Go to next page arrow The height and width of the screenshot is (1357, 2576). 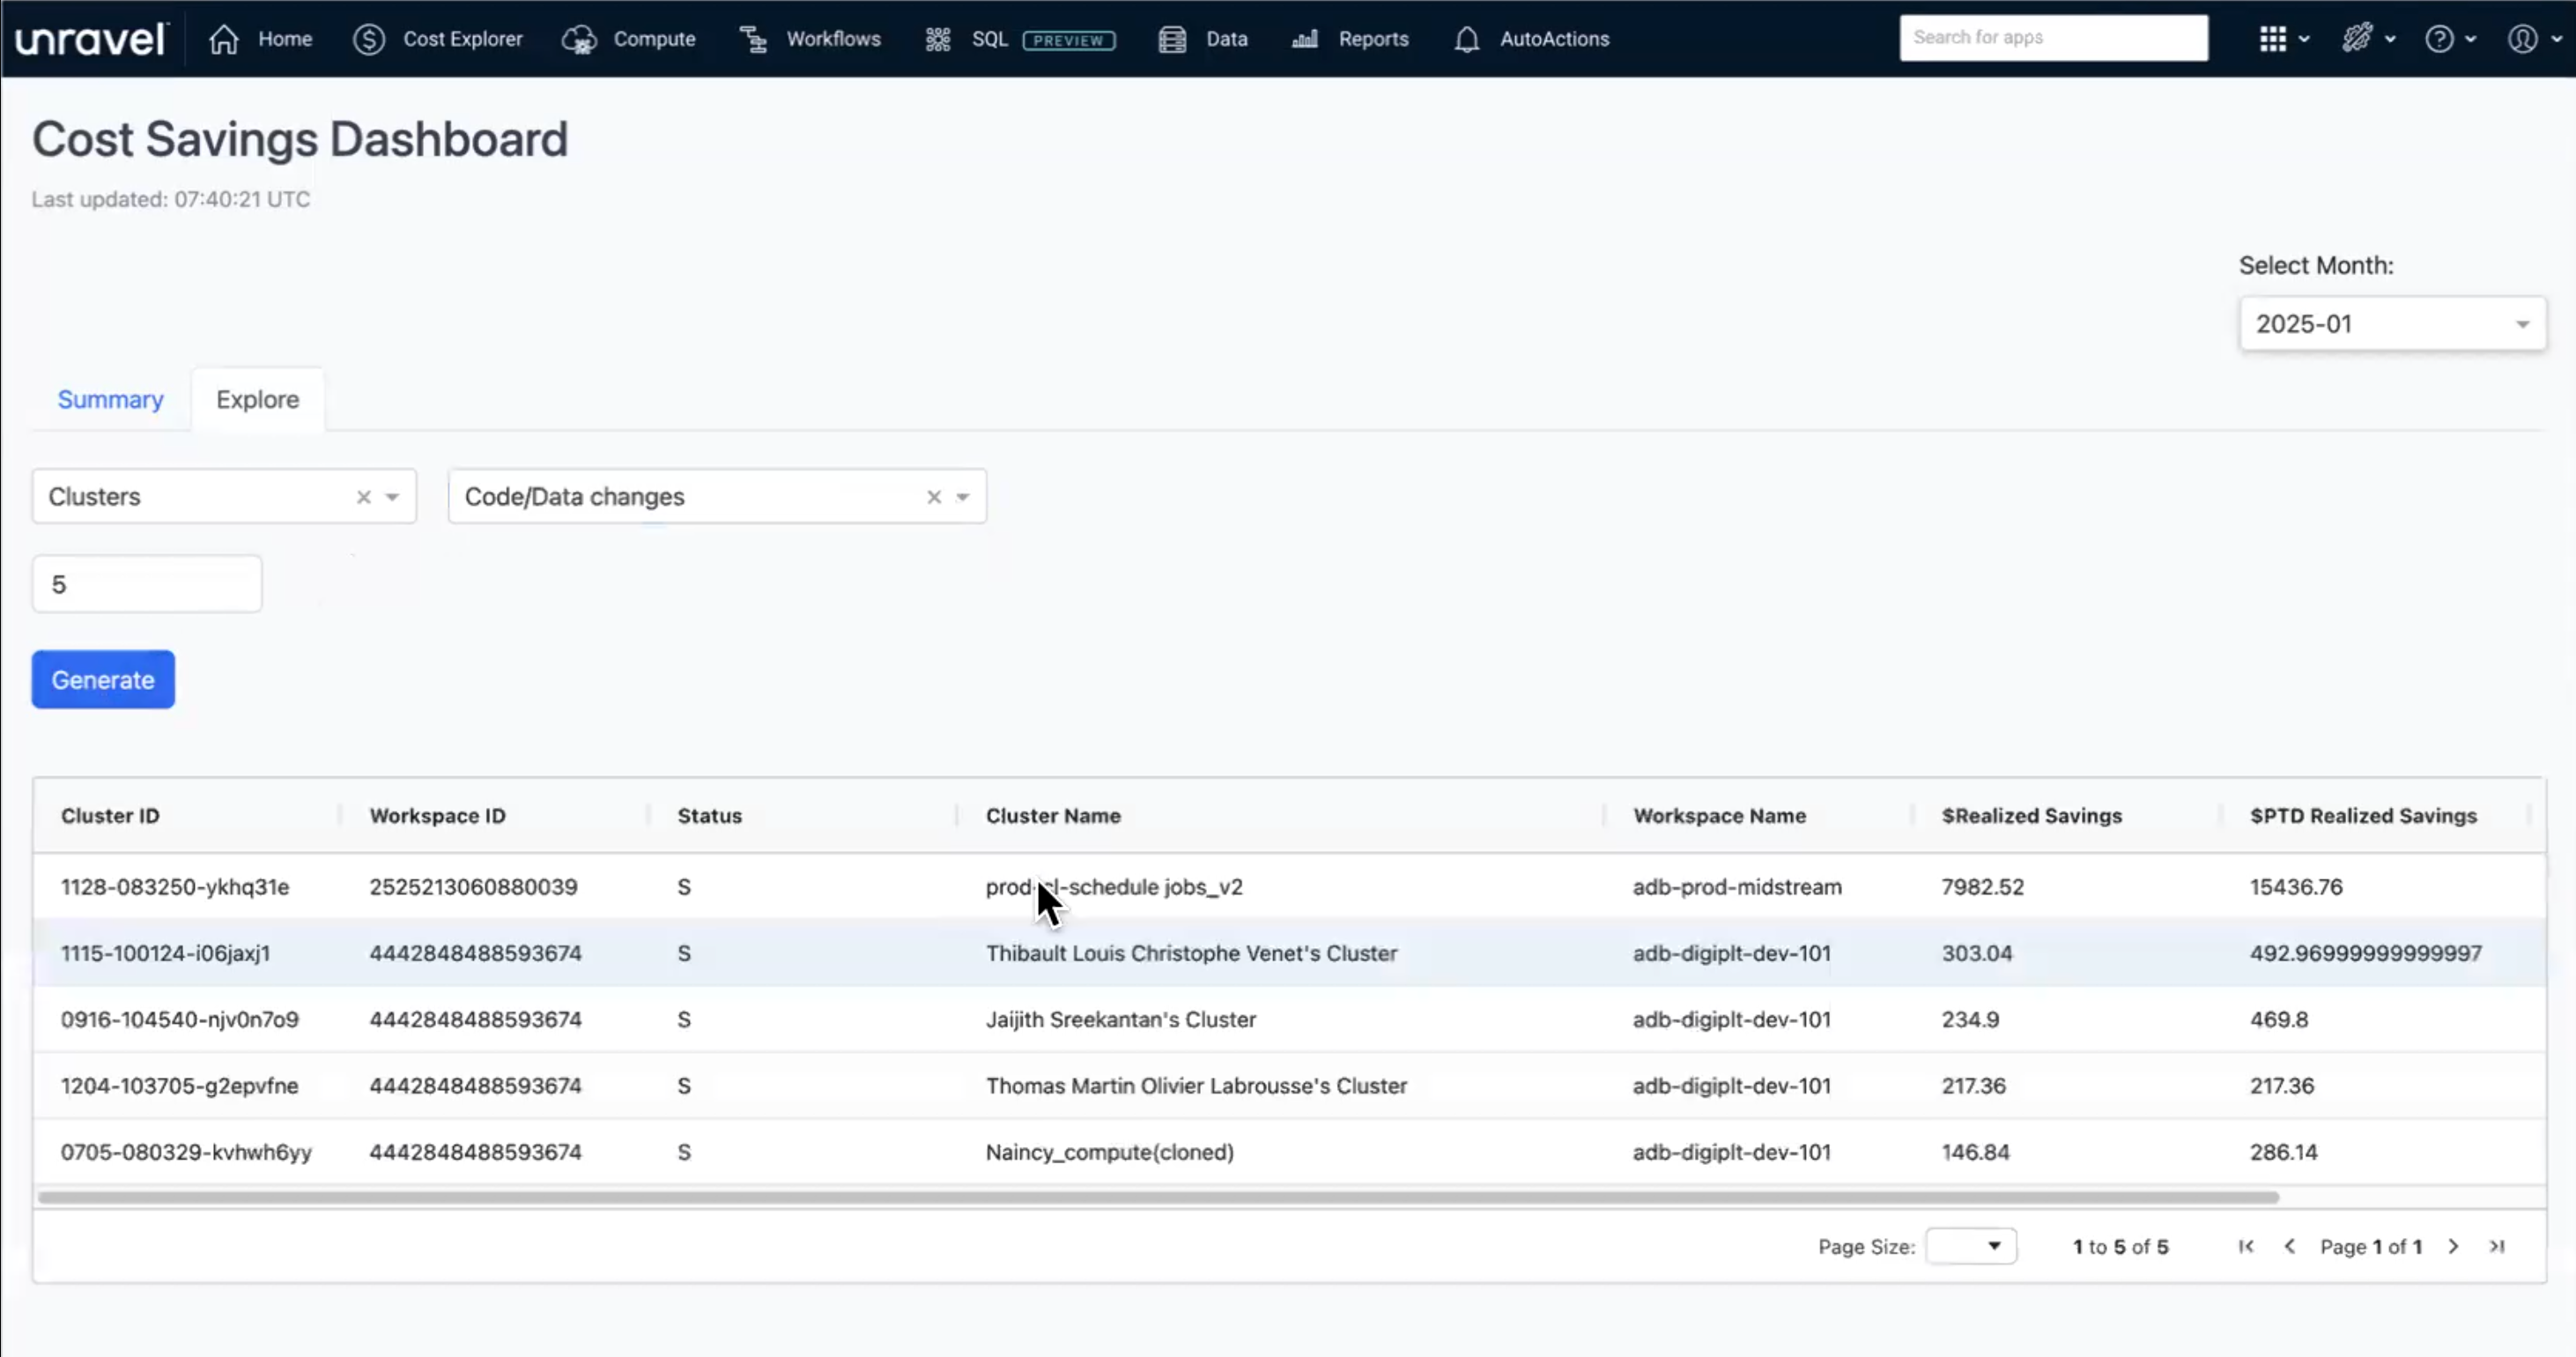click(x=2453, y=1246)
